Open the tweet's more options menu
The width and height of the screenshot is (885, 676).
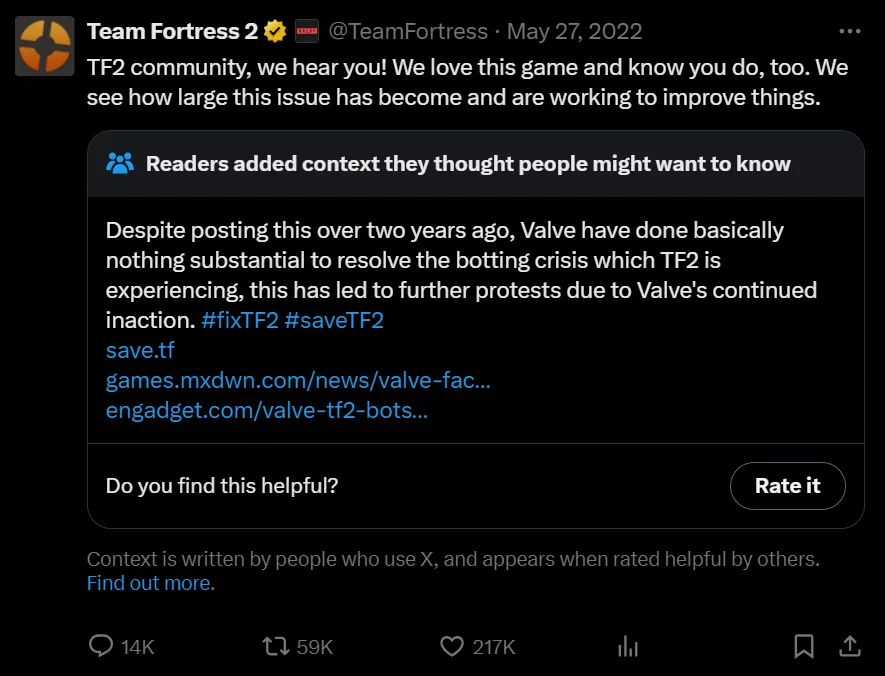tap(849, 31)
